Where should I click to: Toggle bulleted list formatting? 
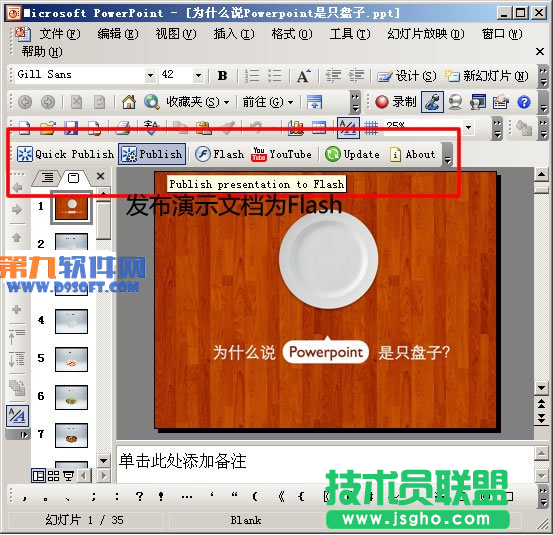point(274,75)
